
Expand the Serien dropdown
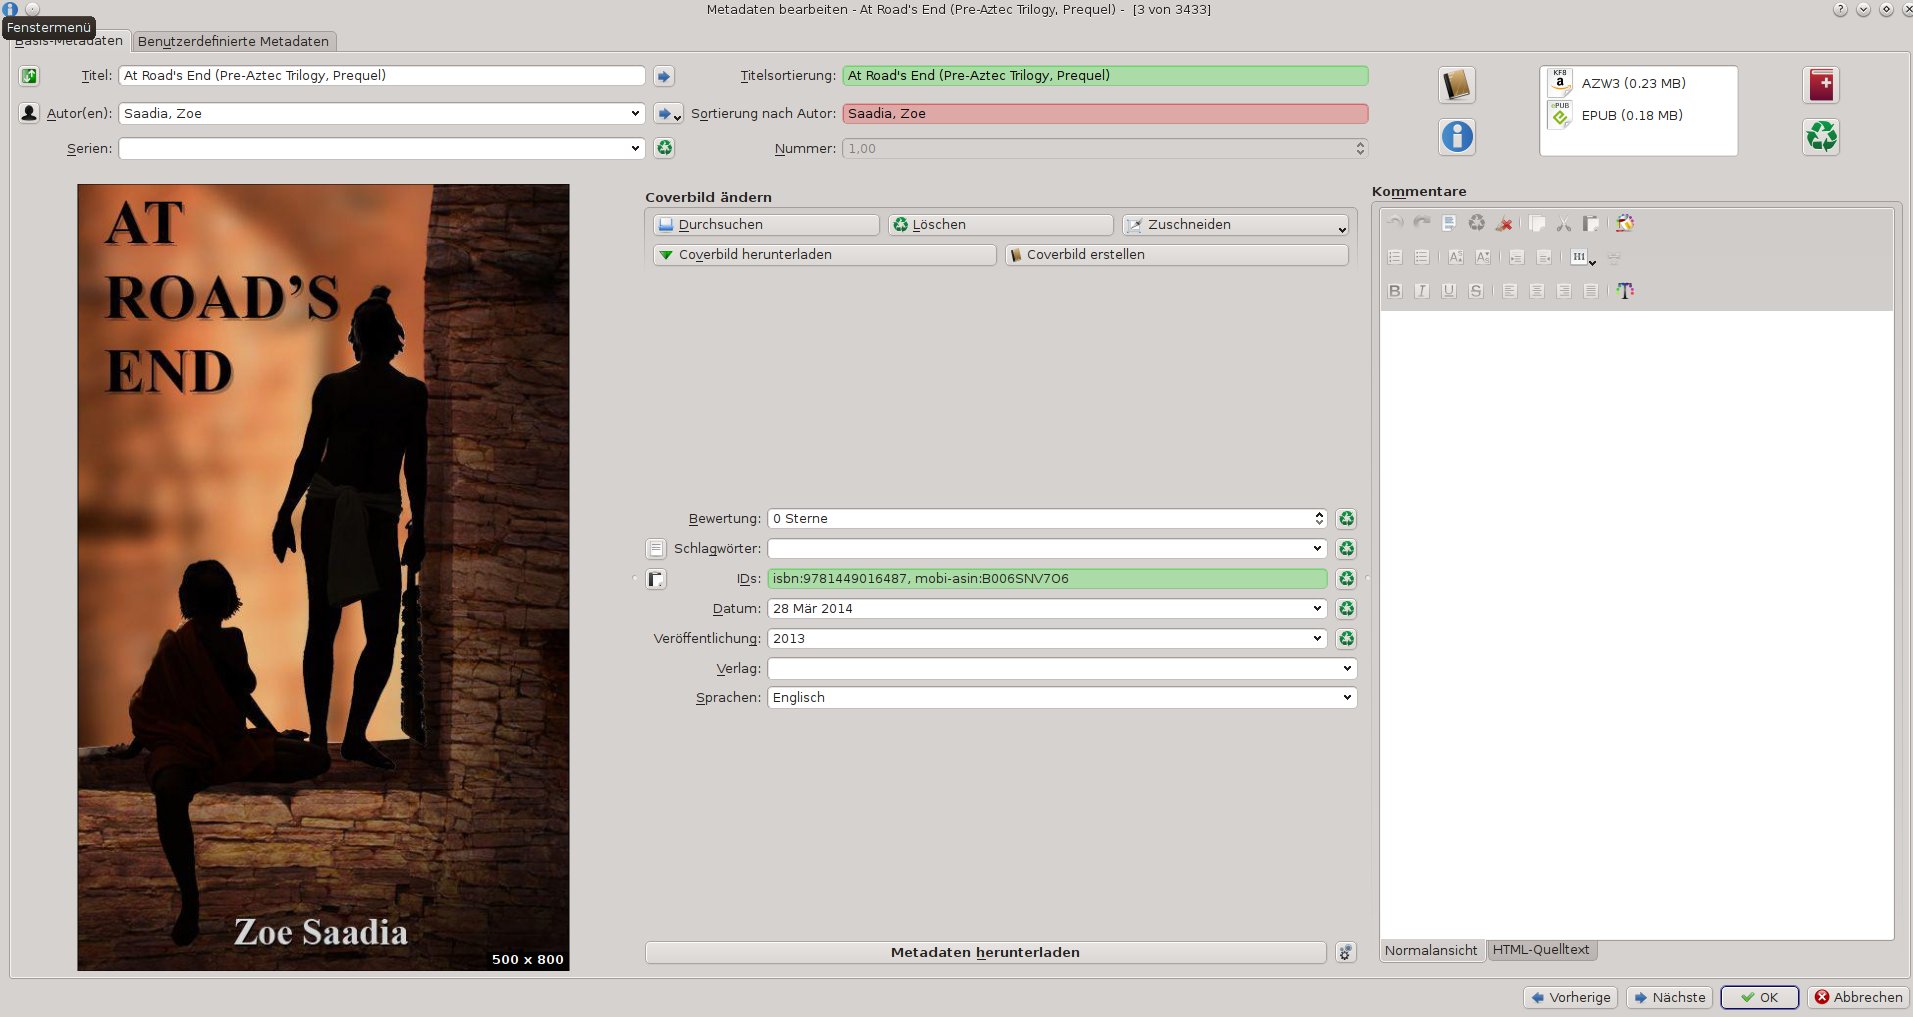coord(635,149)
